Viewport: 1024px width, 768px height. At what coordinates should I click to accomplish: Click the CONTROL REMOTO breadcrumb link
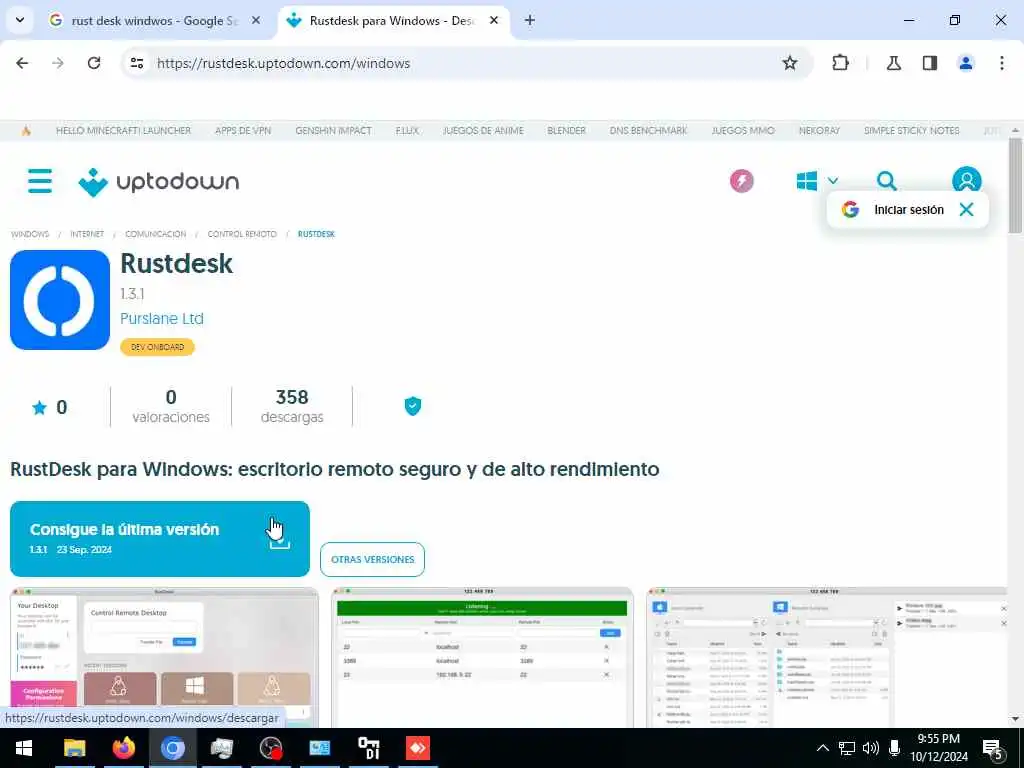coord(242,234)
